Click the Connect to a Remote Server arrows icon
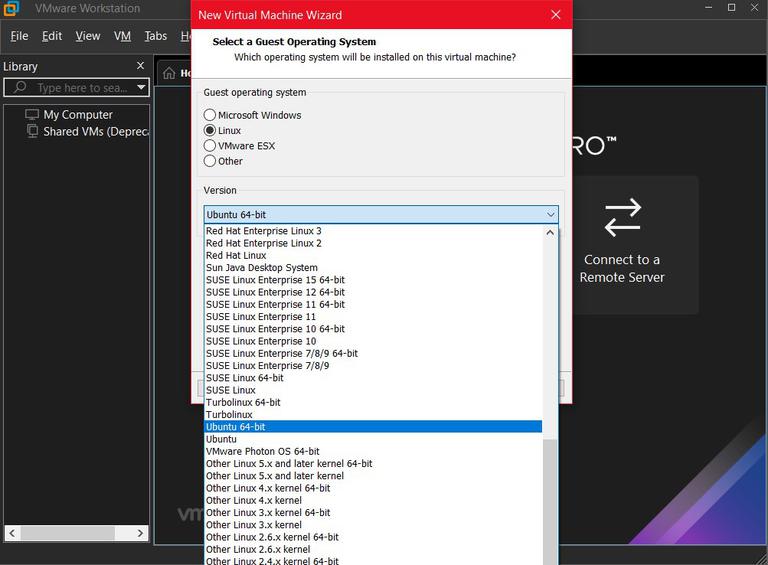768x565 pixels. (623, 217)
